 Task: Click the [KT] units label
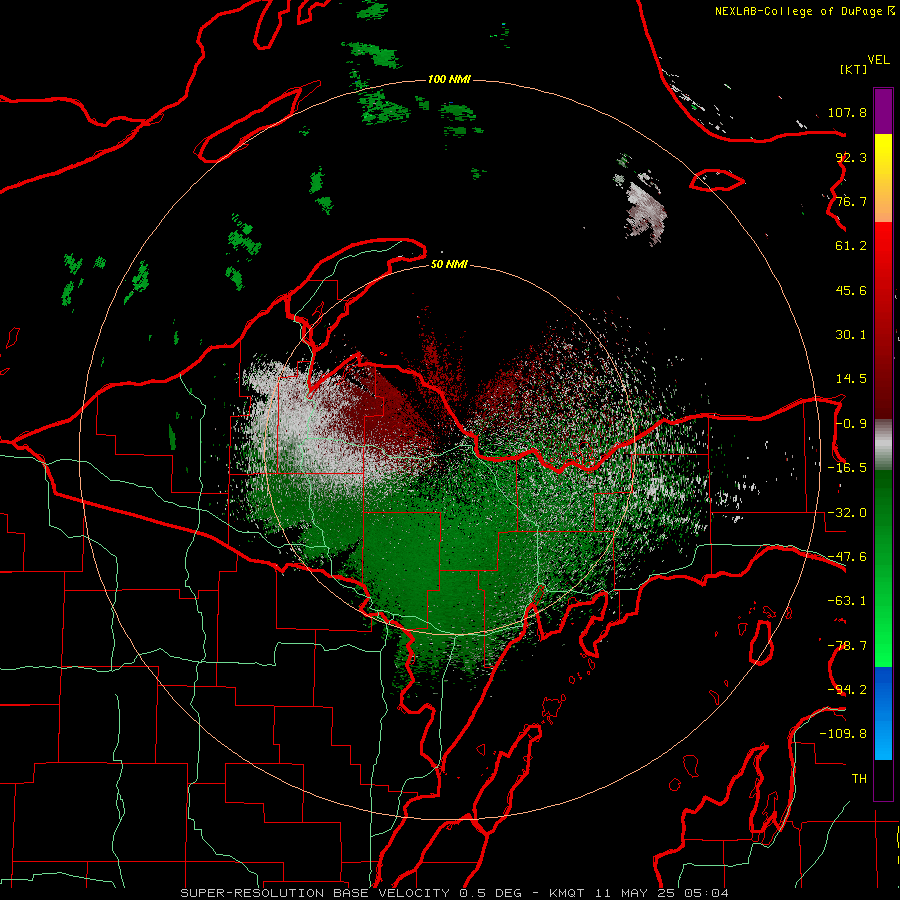tap(854, 69)
